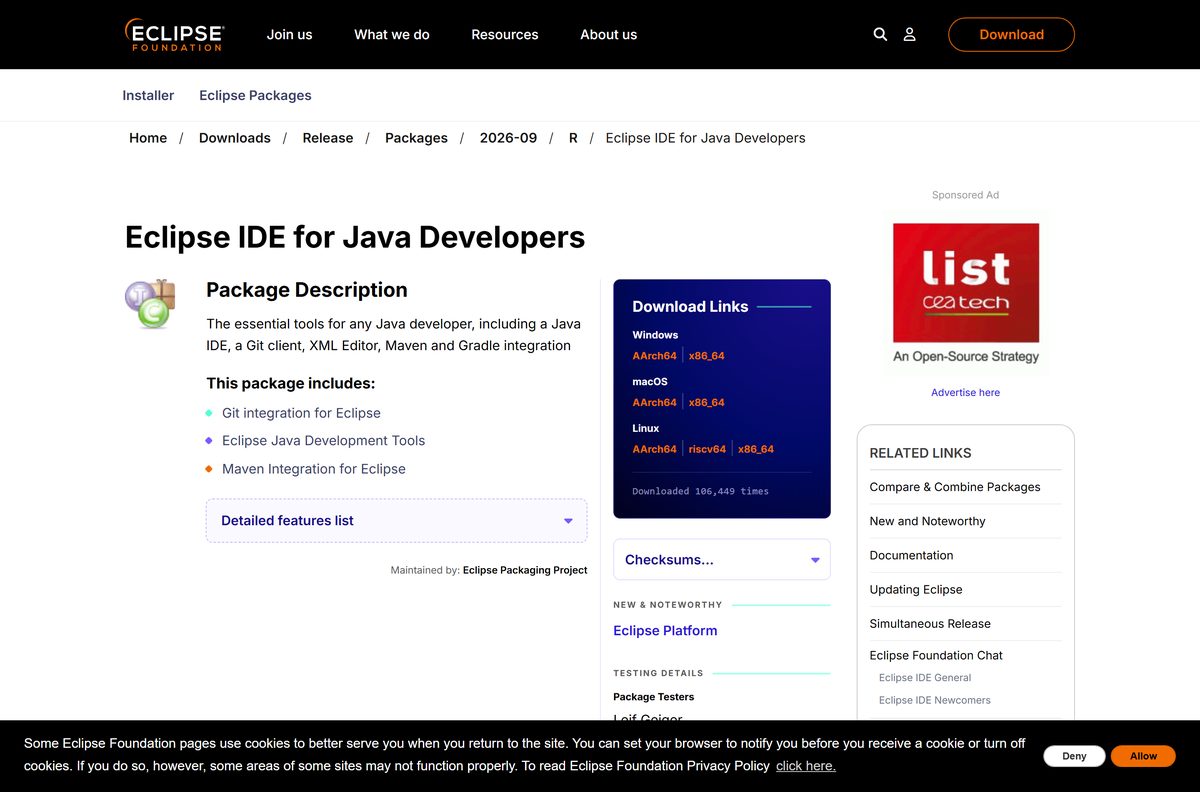Click the Downloaded 106,449 times text

[700, 491]
